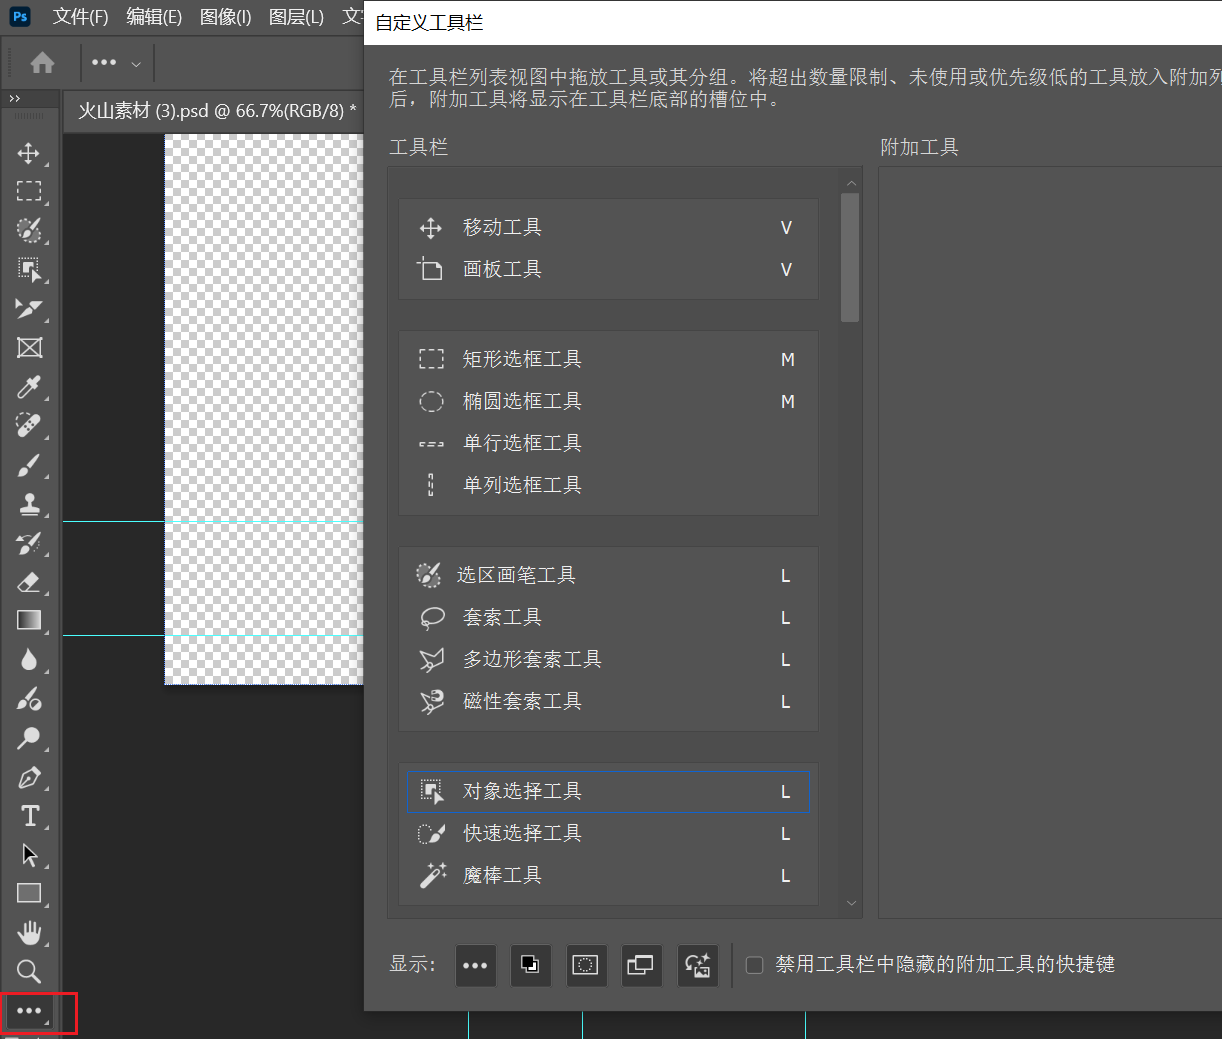Select the Brush tool
Viewport: 1222px width, 1039px height.
(x=30, y=465)
